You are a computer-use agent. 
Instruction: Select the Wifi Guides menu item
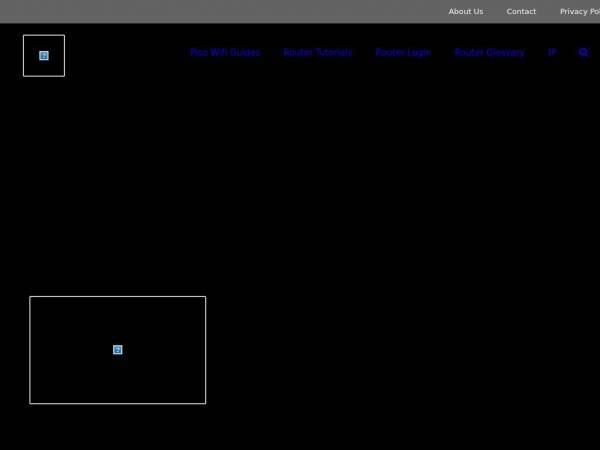pyautogui.click(x=225, y=52)
